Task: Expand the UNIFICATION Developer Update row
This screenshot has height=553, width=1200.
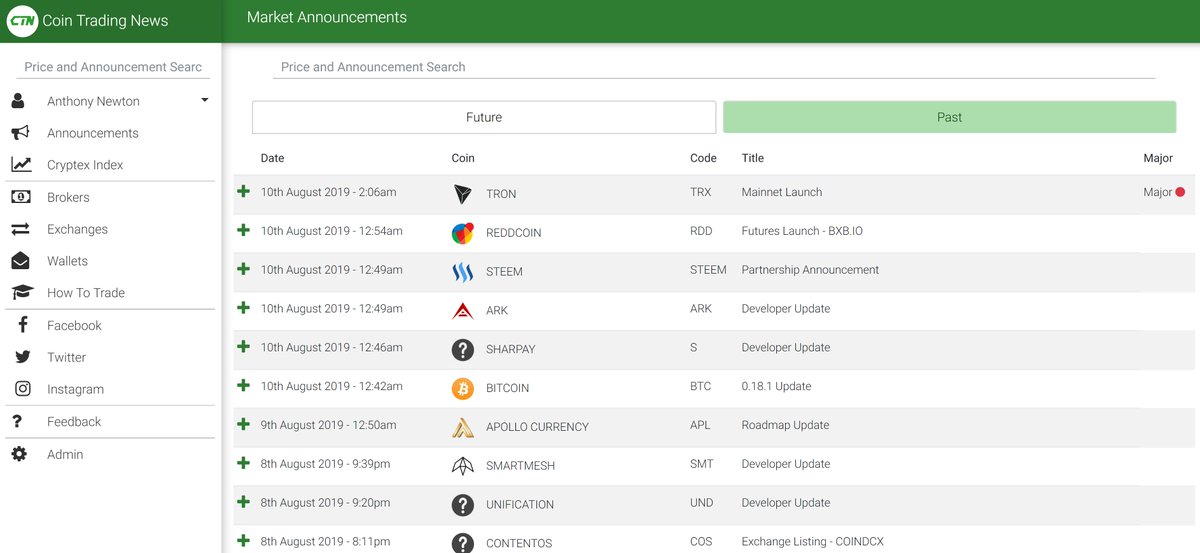Action: [243, 502]
